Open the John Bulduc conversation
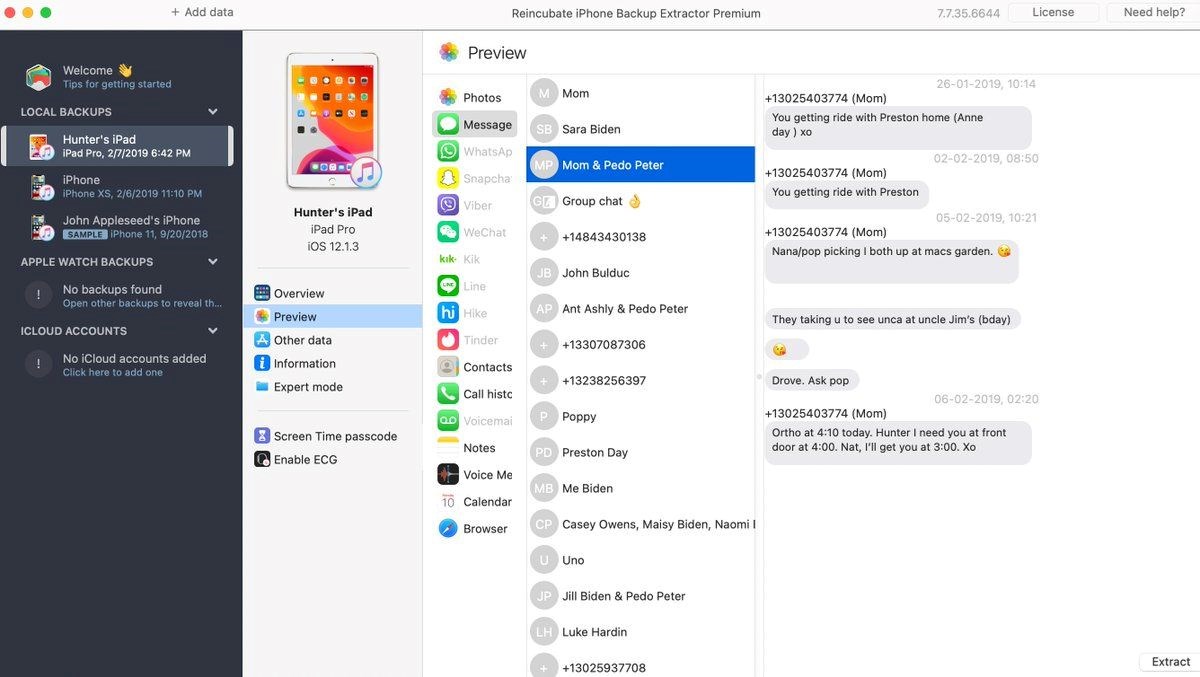Screen dimensions: 1200x677 click(x=641, y=273)
